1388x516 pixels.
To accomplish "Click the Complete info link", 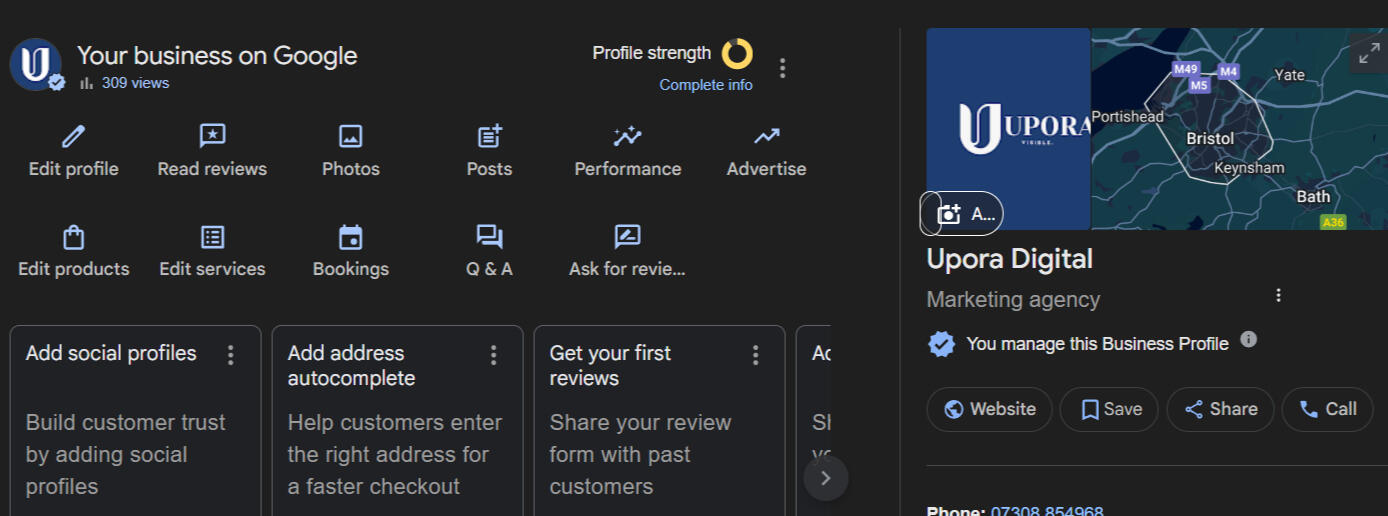I will click(x=706, y=85).
